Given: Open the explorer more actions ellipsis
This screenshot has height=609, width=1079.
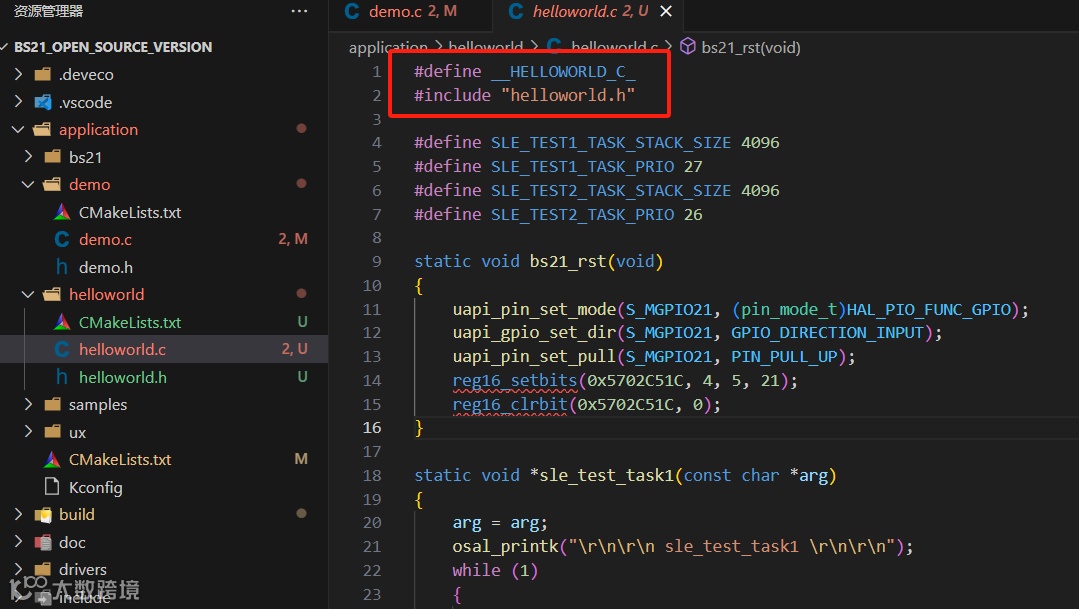Looking at the screenshot, I should pyautogui.click(x=299, y=11).
